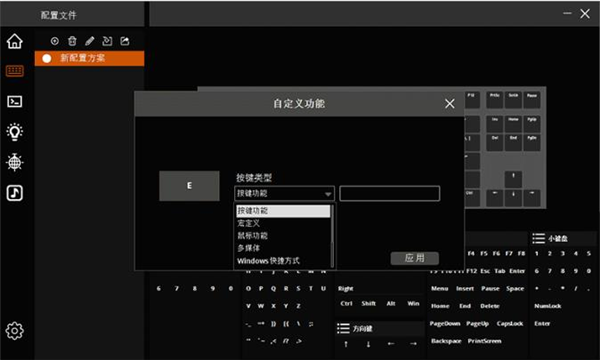Select right arrow key on keyboard preview
The height and width of the screenshot is (360, 600).
pyautogui.click(x=532, y=198)
